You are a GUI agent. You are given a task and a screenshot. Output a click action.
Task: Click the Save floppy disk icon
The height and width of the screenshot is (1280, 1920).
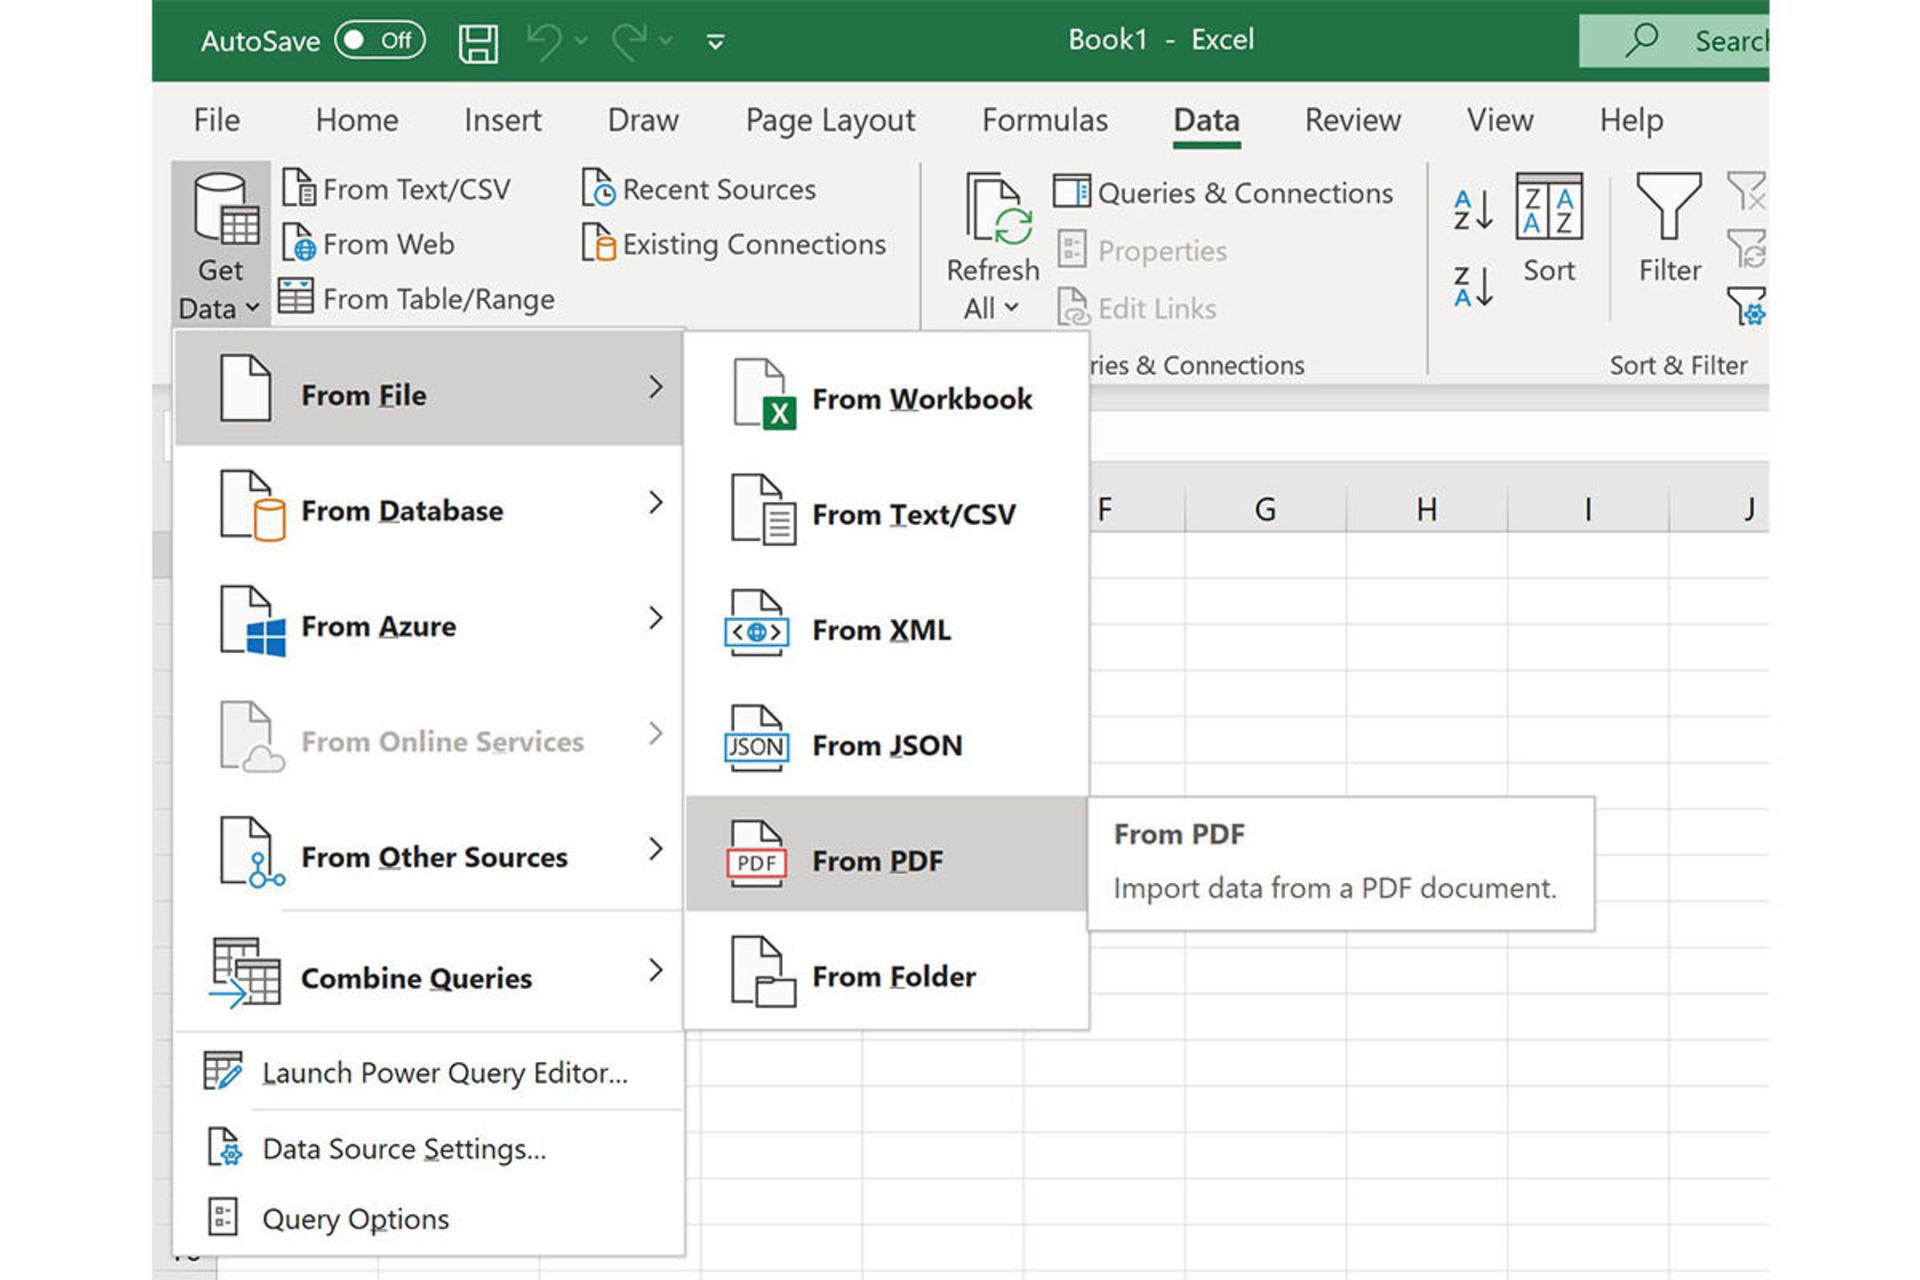coord(478,43)
